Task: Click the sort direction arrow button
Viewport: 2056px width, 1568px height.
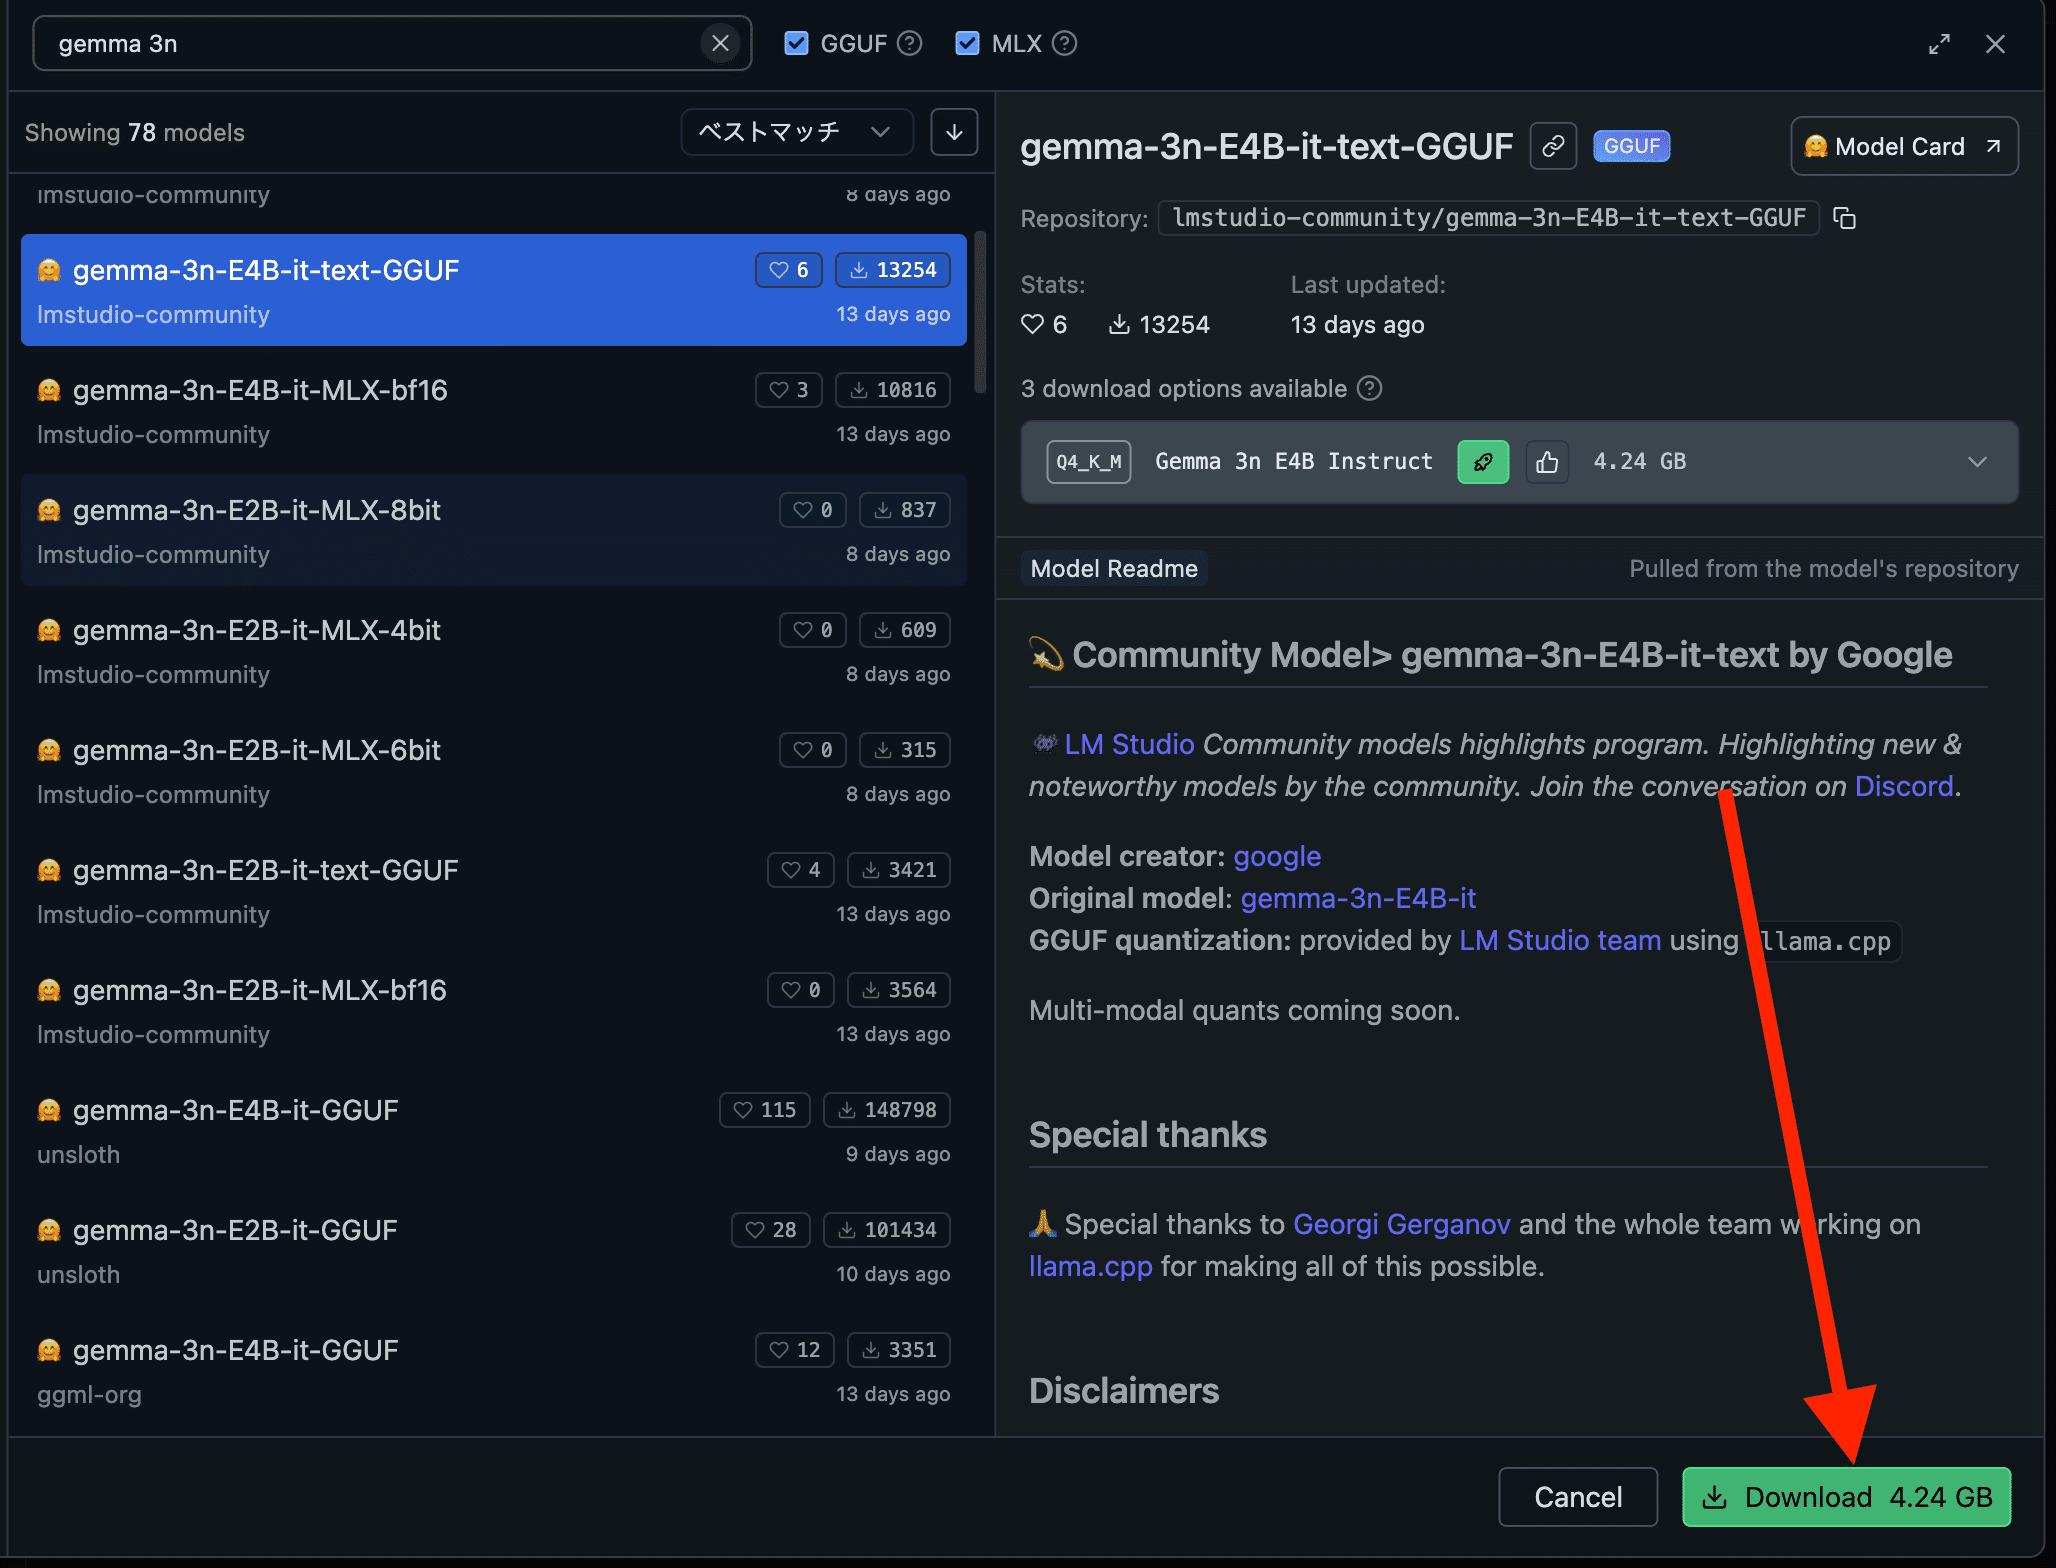Action: (x=954, y=133)
